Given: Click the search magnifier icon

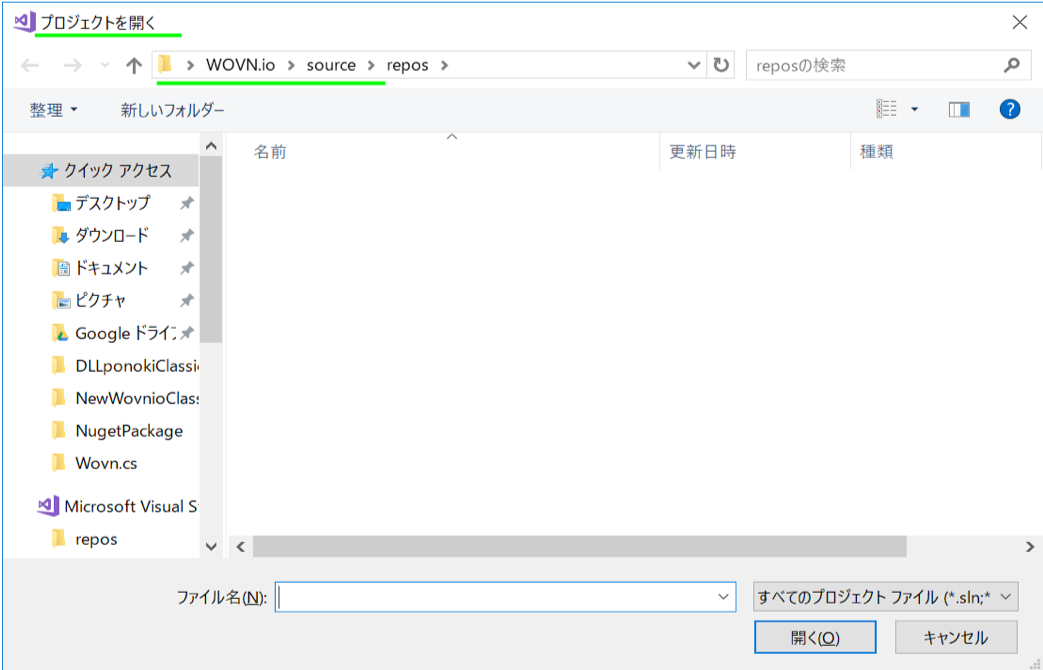Looking at the screenshot, I should (1011, 65).
